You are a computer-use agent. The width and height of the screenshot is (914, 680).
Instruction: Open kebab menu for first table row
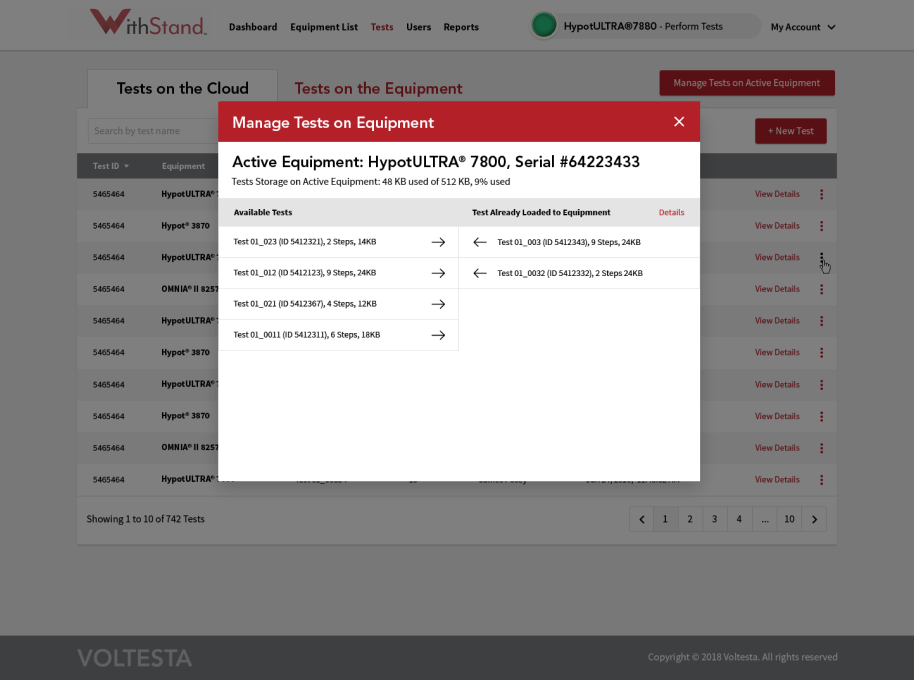pyautogui.click(x=821, y=194)
